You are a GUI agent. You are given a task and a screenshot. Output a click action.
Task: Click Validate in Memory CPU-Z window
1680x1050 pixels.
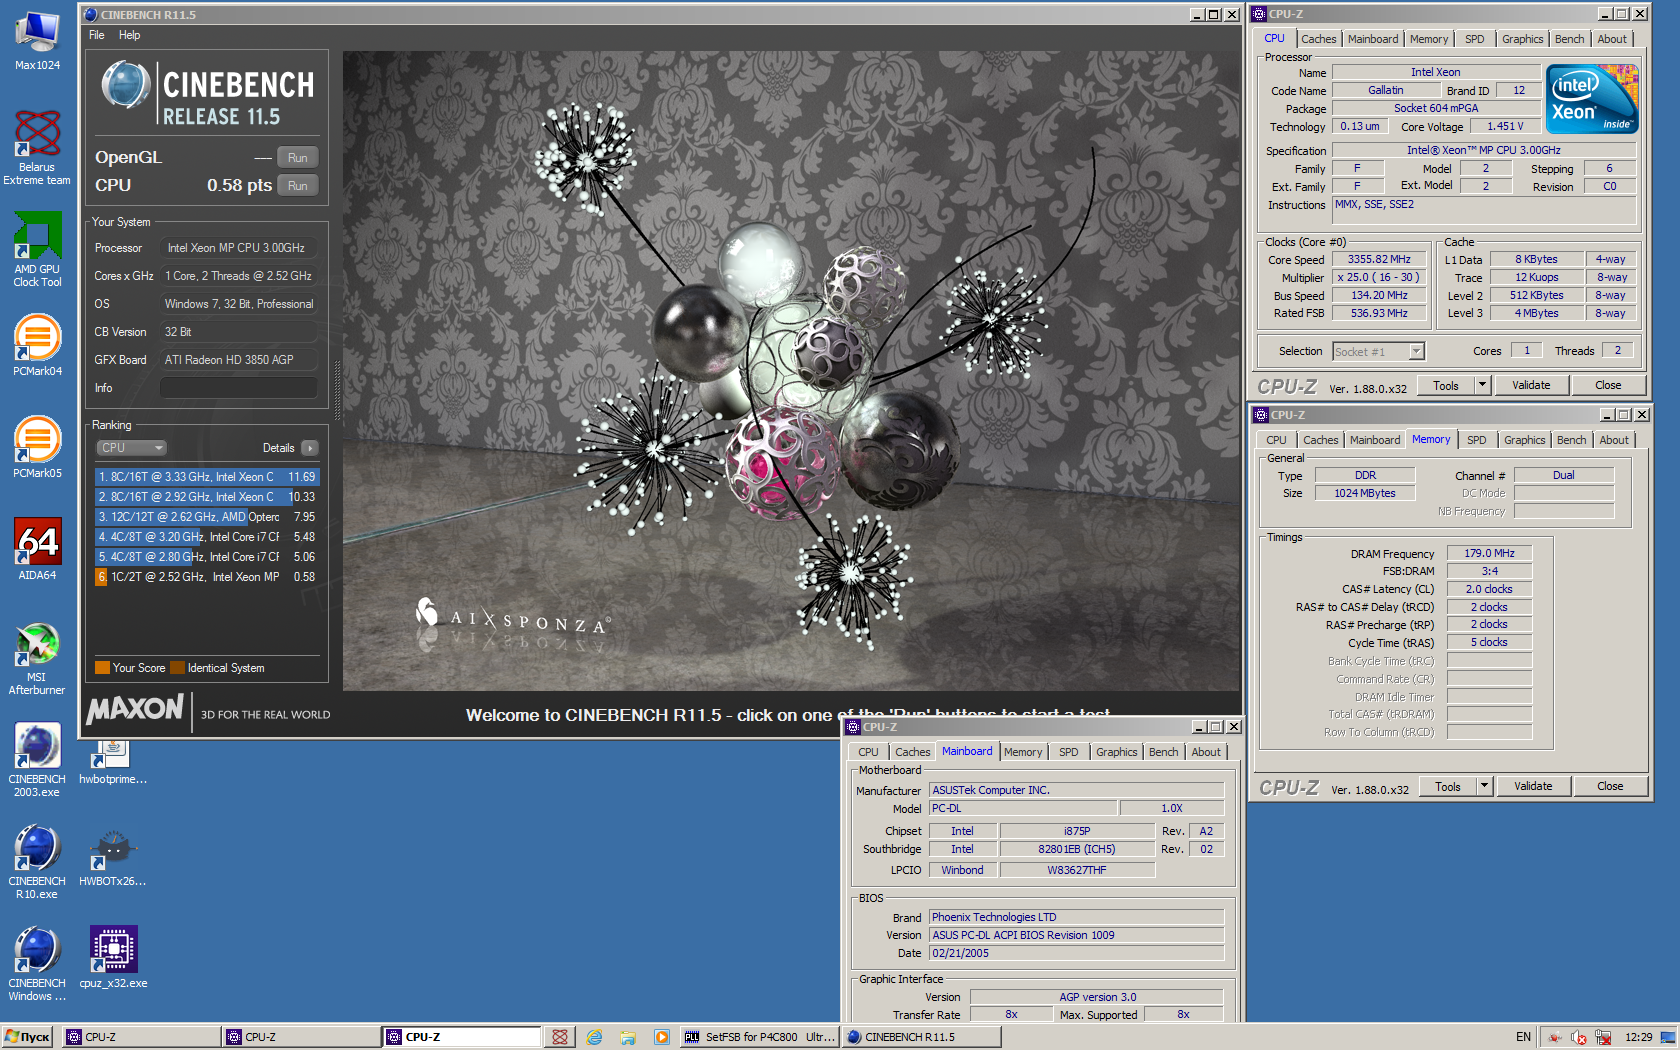[x=1533, y=786]
